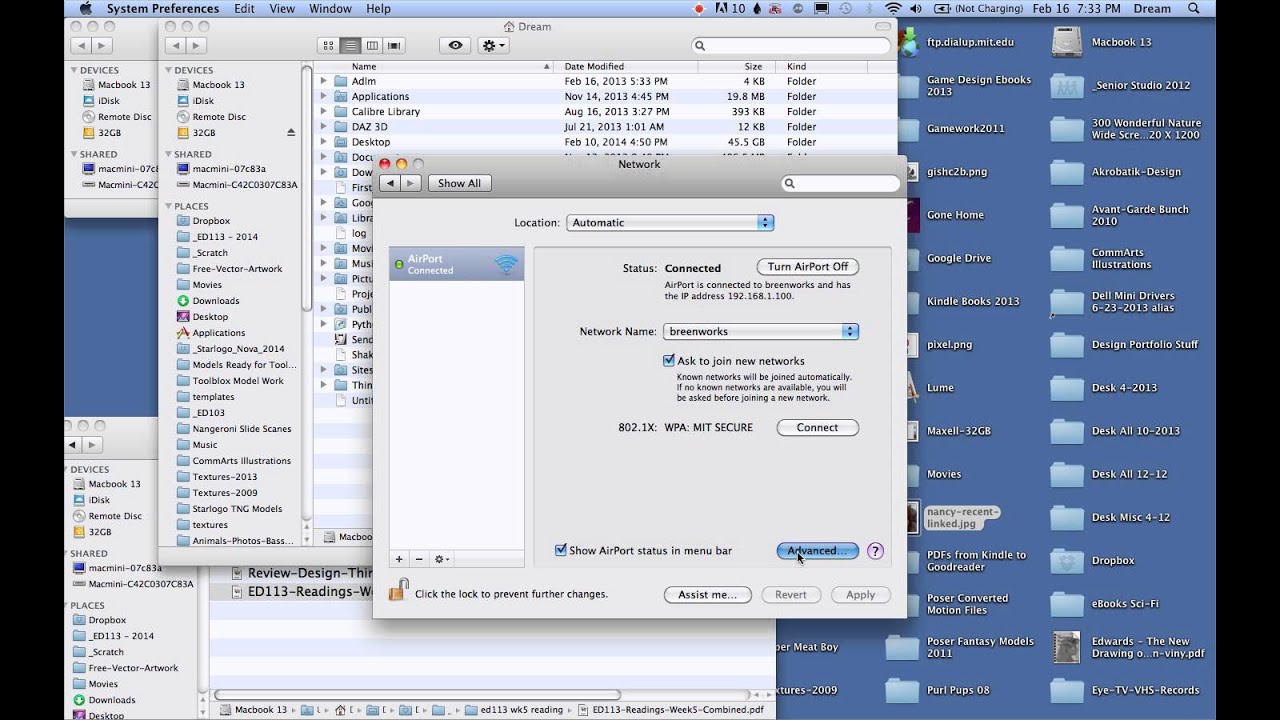Click Advanced… button
Screen dimensions: 1280x720
[817, 551]
